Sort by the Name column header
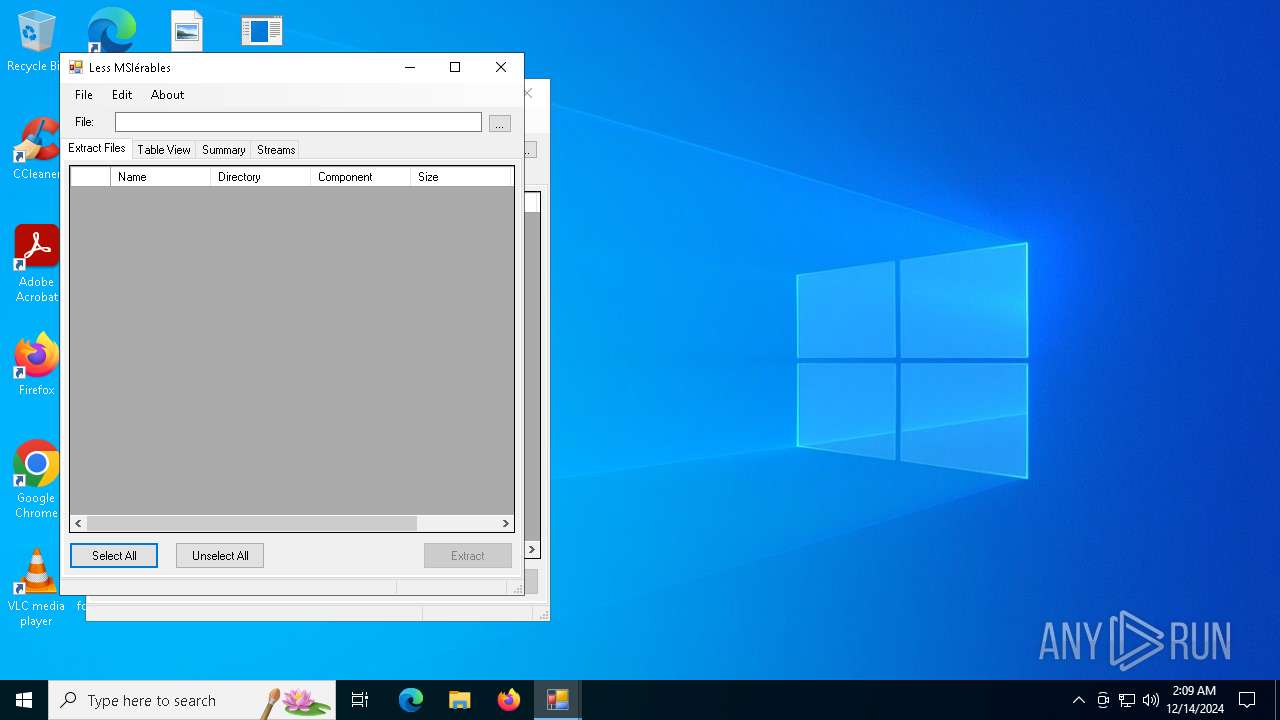 (x=160, y=177)
